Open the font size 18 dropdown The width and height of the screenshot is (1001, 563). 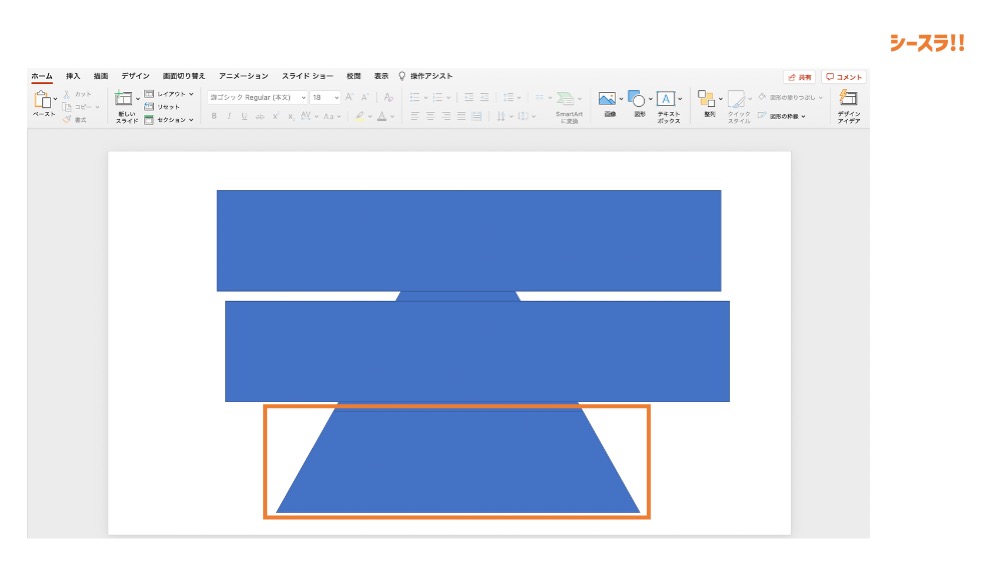click(336, 98)
